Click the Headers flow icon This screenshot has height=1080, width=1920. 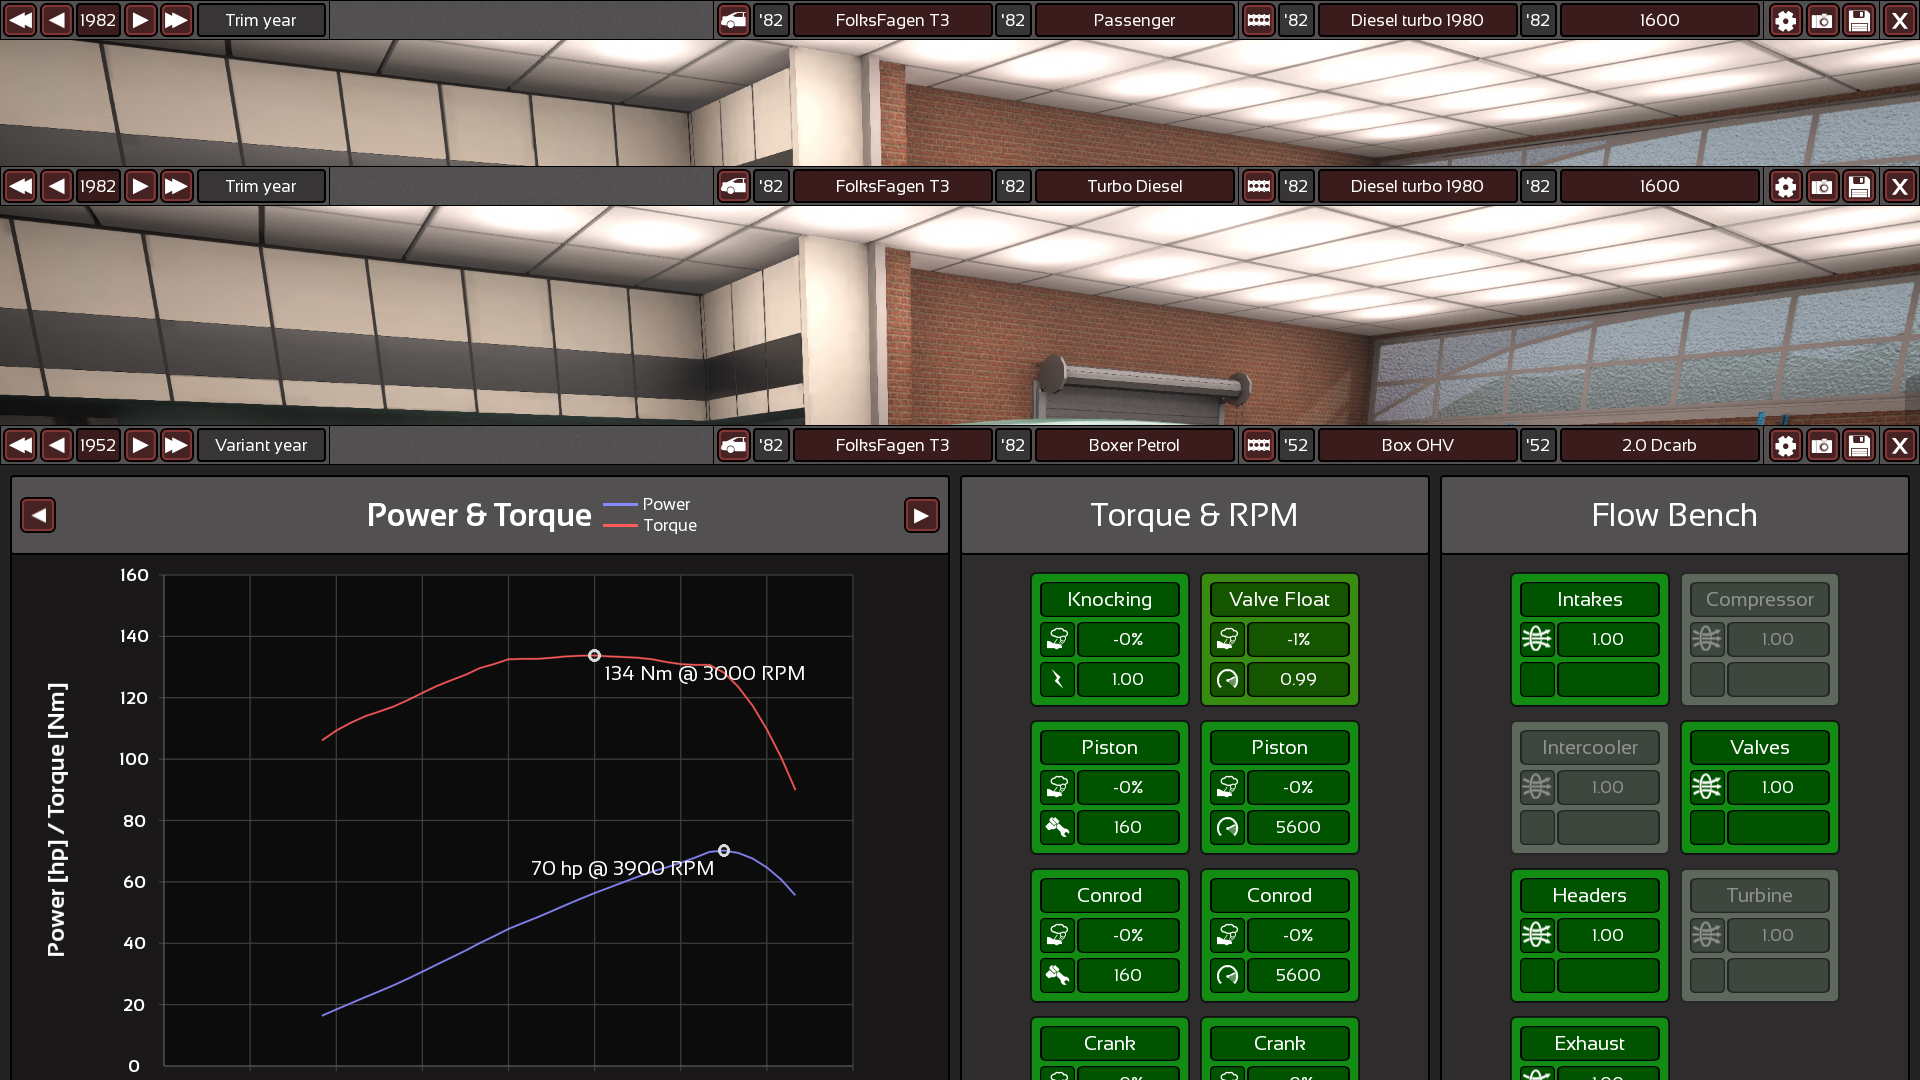1537,935
